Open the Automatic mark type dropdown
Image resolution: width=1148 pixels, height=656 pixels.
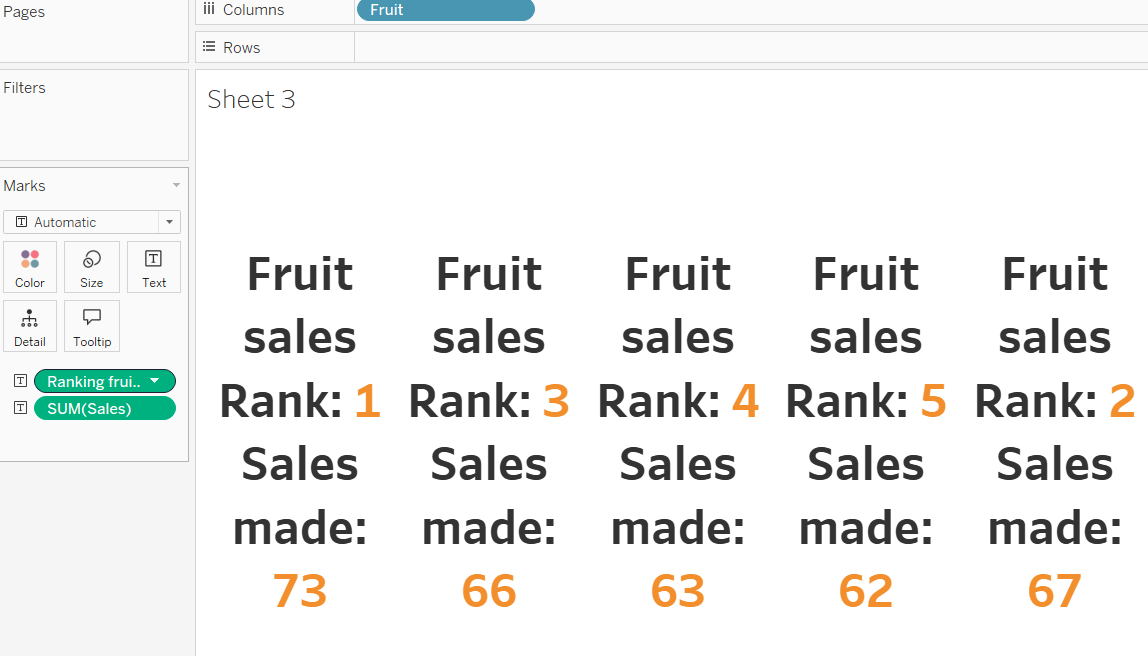[91, 222]
